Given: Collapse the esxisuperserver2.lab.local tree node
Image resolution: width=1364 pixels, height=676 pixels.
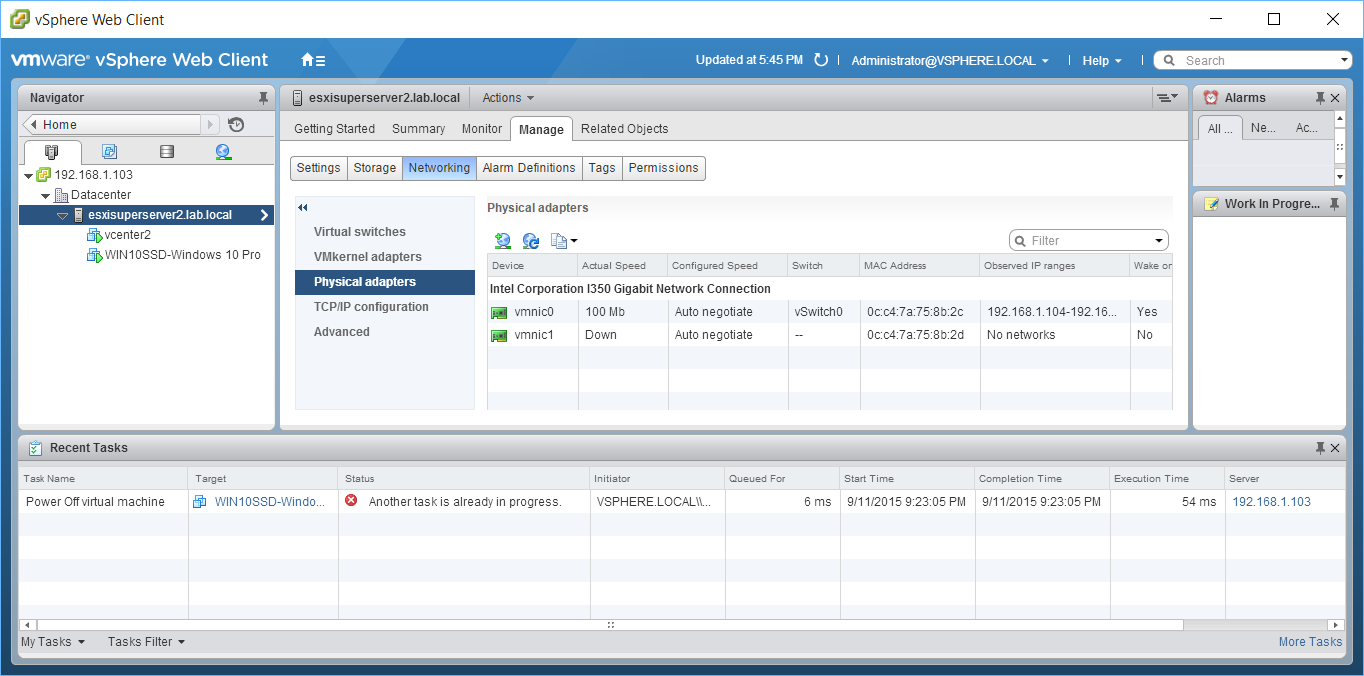Looking at the screenshot, I should pyautogui.click(x=62, y=215).
